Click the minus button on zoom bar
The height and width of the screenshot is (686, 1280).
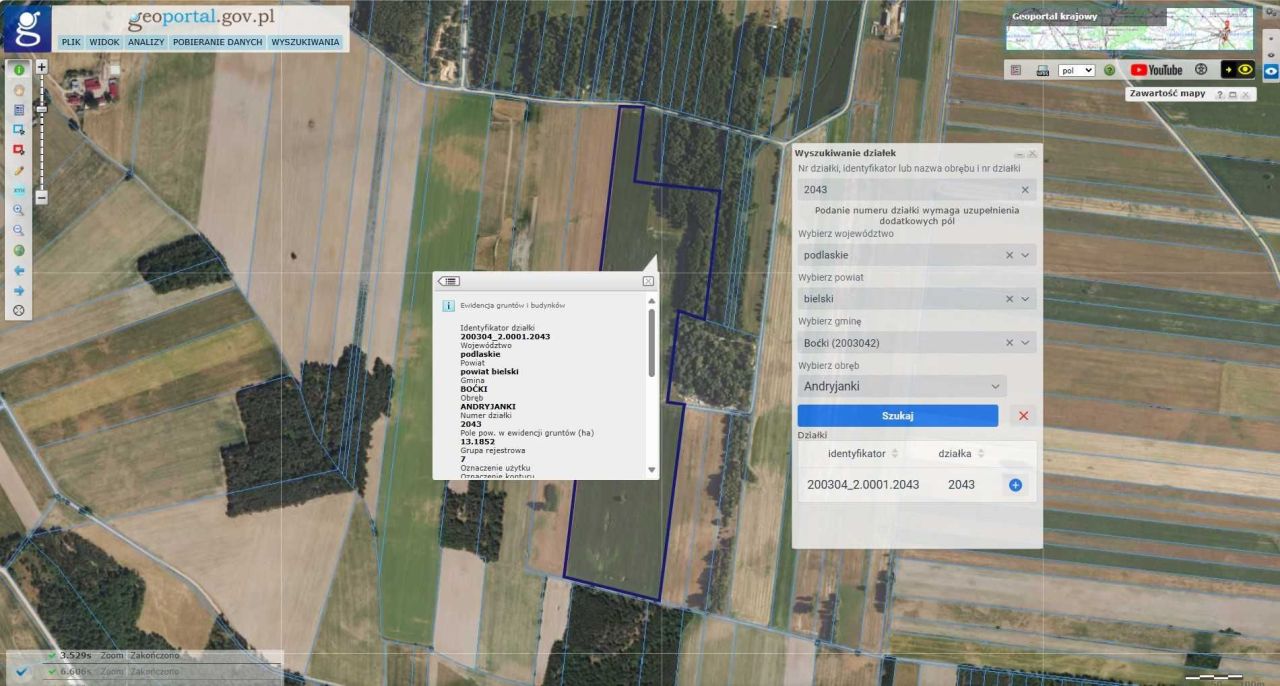pyautogui.click(x=41, y=198)
